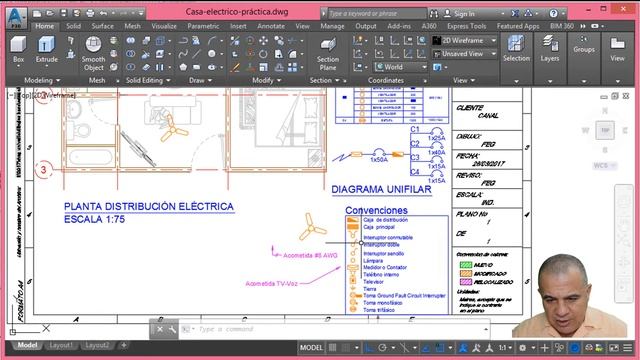Select the Line tool in Draw

[196, 53]
